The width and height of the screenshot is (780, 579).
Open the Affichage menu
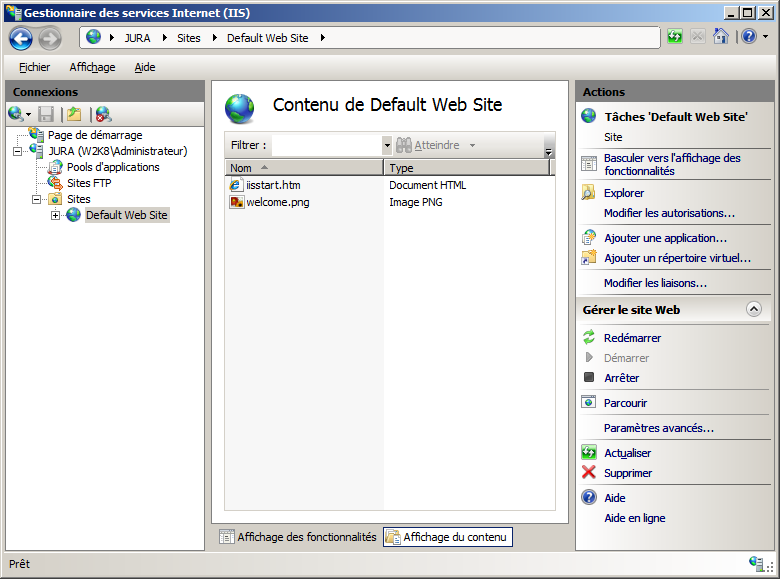(x=92, y=67)
